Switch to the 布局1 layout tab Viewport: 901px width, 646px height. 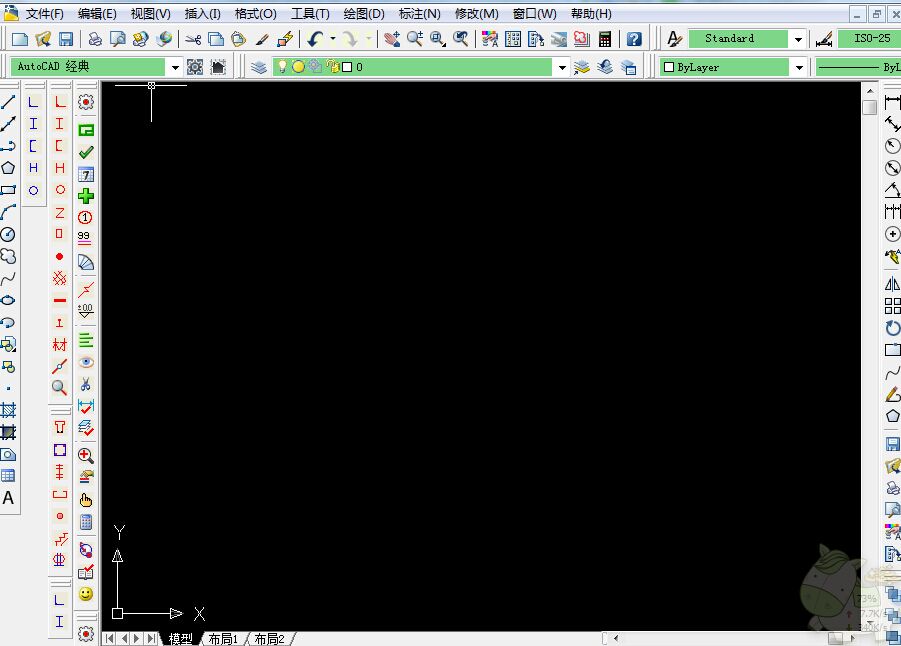(x=222, y=639)
